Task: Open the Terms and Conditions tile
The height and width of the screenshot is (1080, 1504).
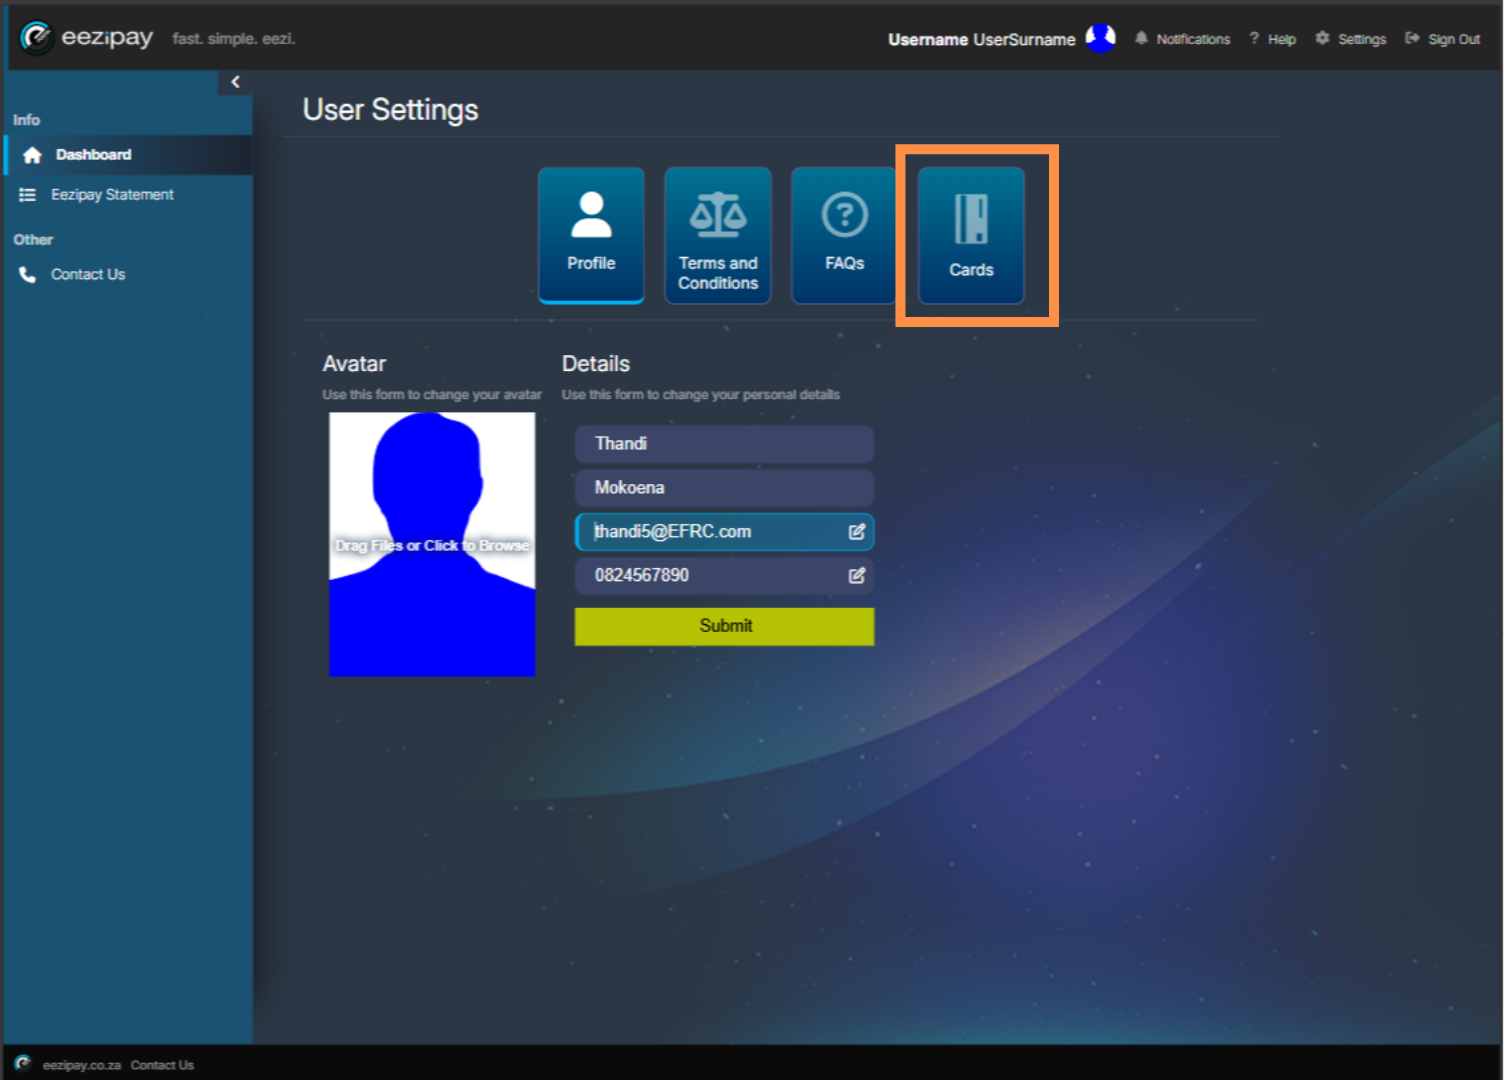Action: pos(718,235)
